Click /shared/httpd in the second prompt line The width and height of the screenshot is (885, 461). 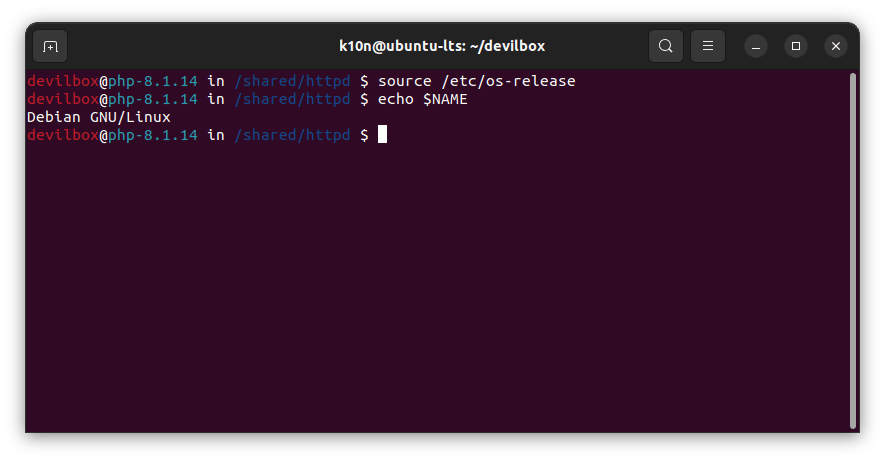coord(292,99)
